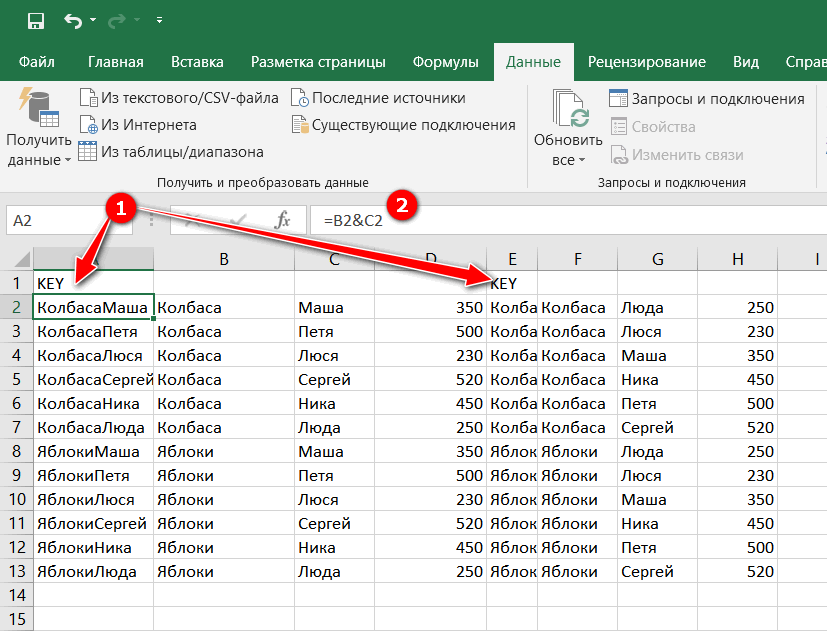Click cell C3 containing Петя
827x631 pixels.
334,331
